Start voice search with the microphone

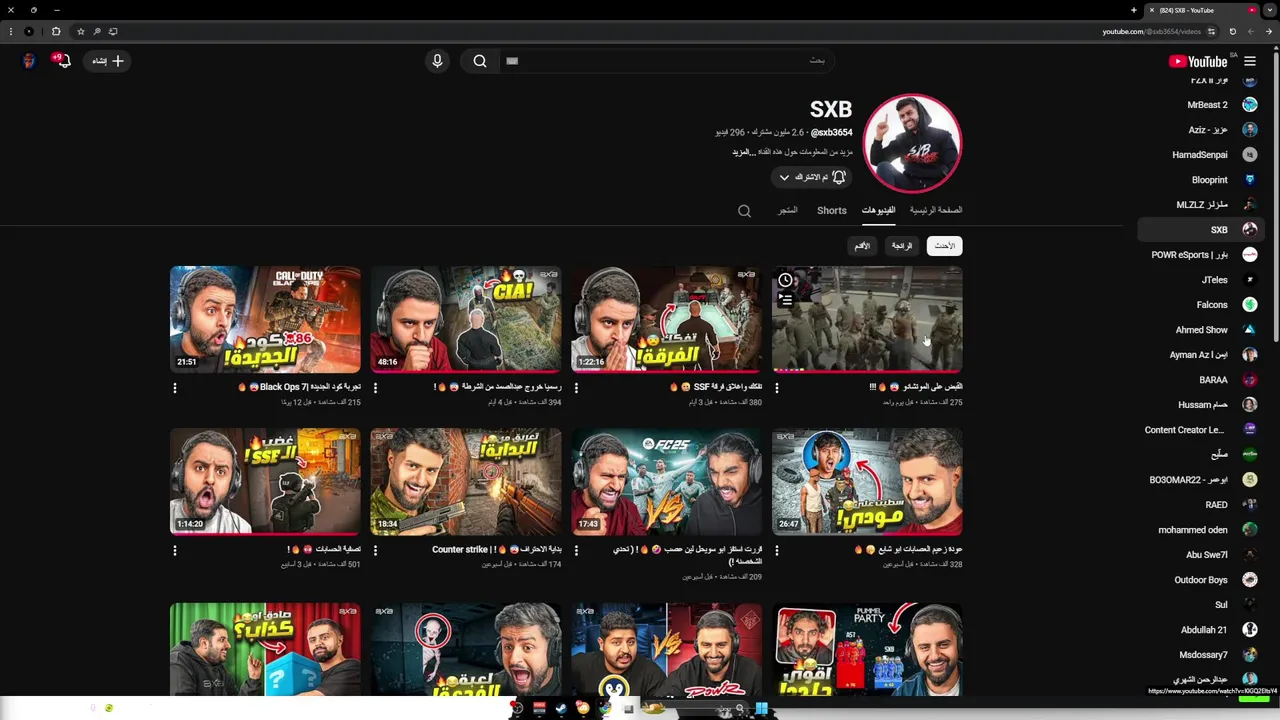[x=437, y=61]
